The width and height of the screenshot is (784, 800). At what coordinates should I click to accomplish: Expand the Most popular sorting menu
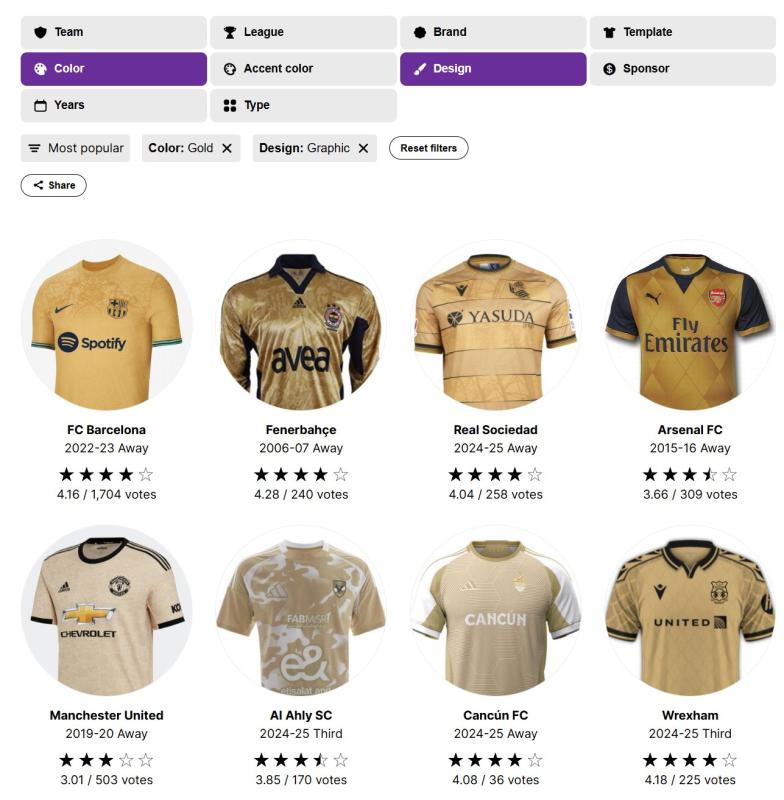tap(75, 148)
